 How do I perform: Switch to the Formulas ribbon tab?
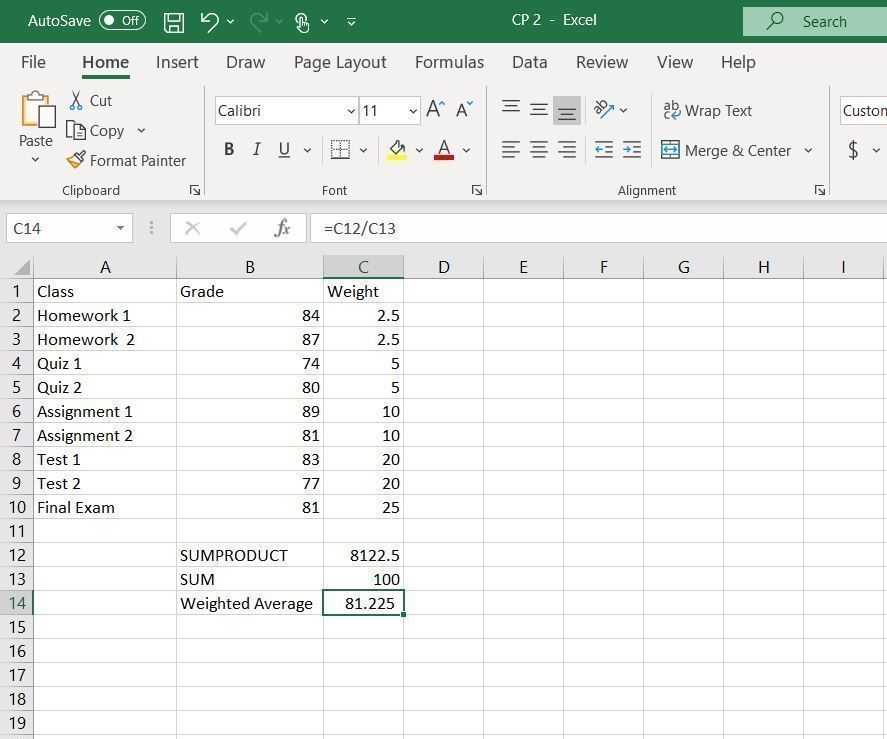point(449,62)
